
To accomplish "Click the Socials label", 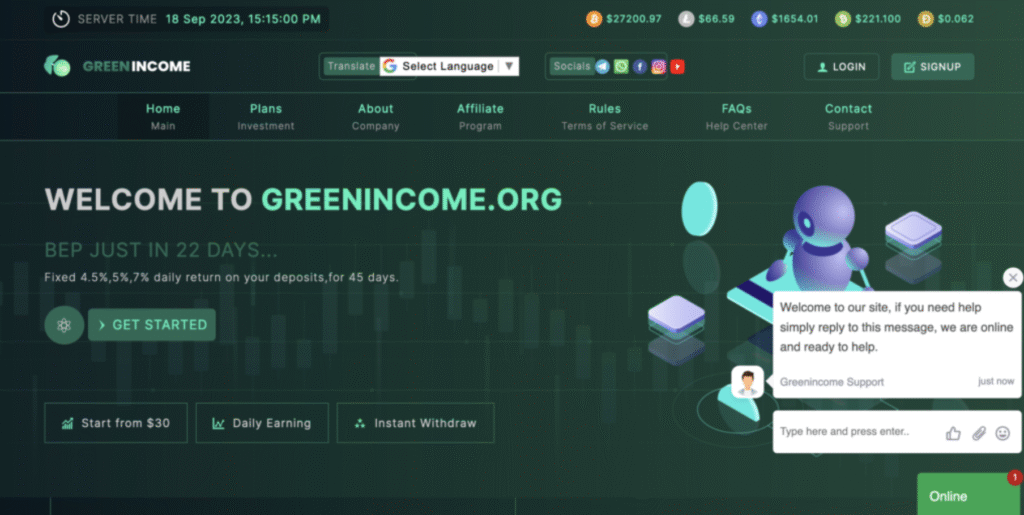I will coord(571,66).
